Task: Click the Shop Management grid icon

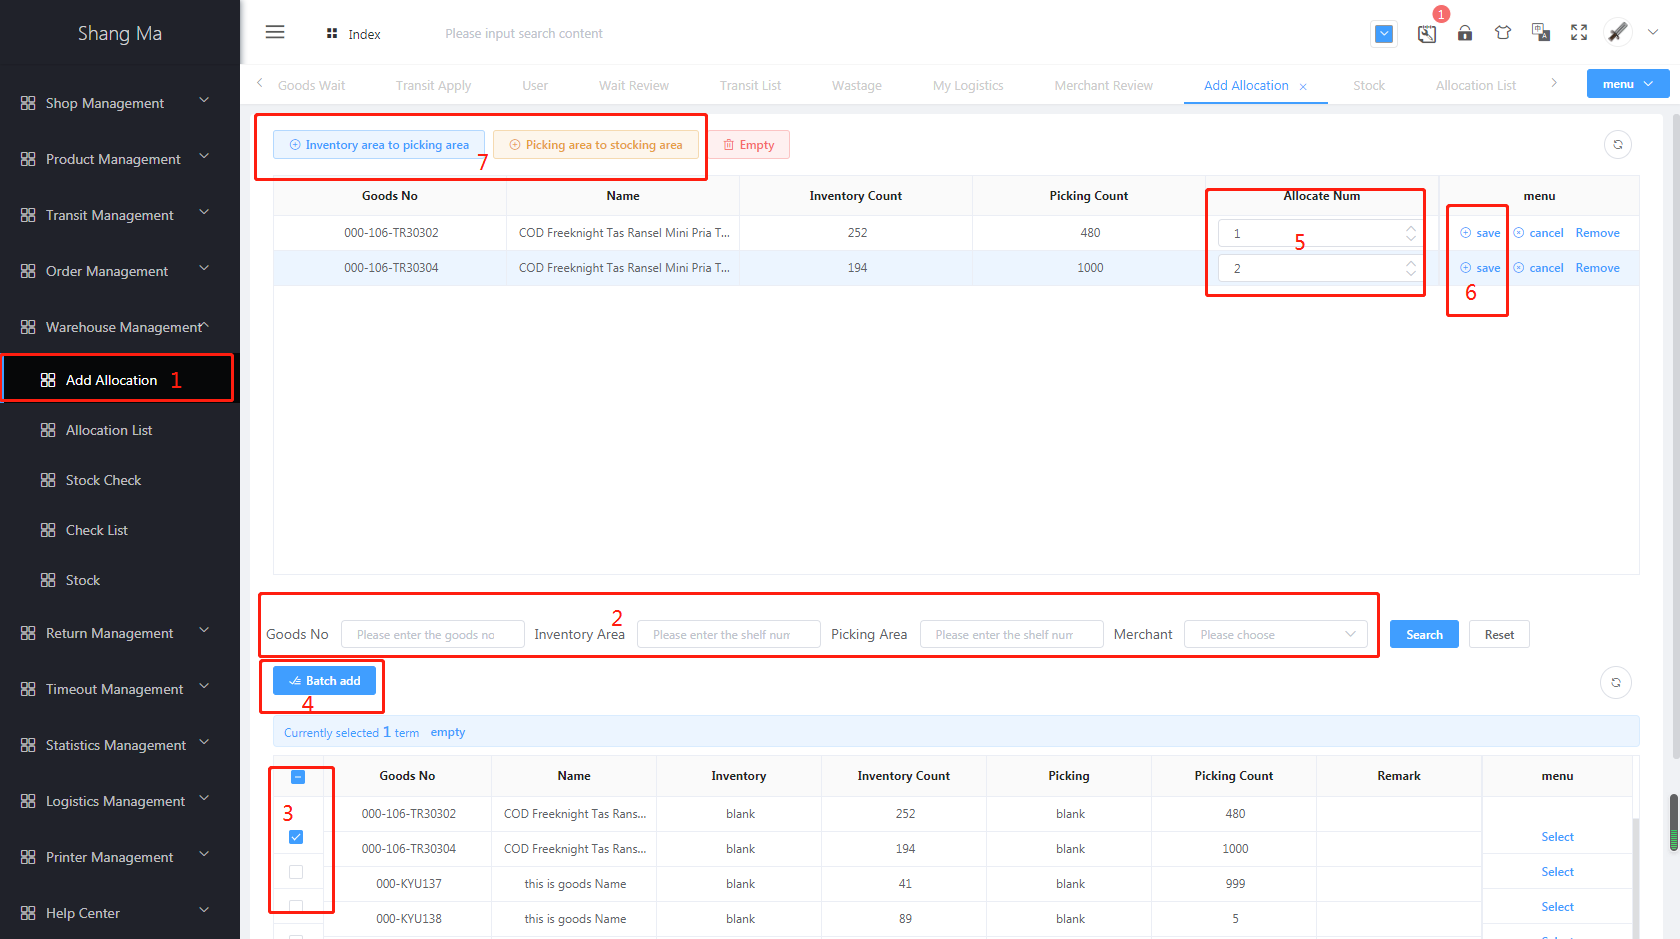Action: 28,103
